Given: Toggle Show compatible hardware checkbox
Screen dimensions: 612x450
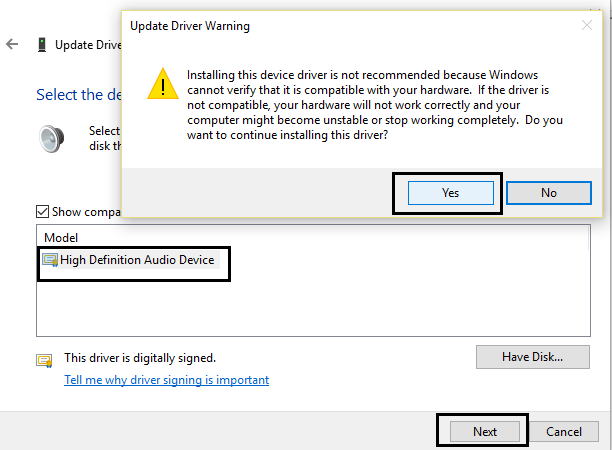Looking at the screenshot, I should [42, 212].
